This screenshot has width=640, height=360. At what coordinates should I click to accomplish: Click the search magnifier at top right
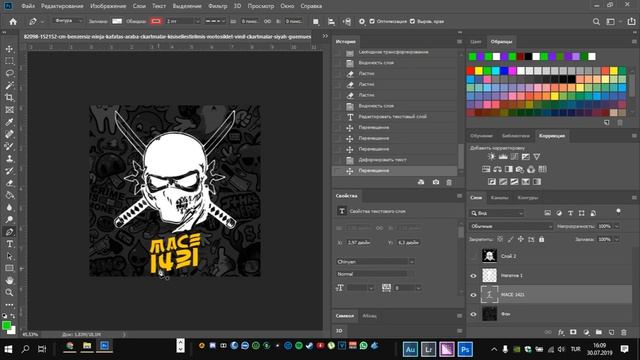pos(596,22)
